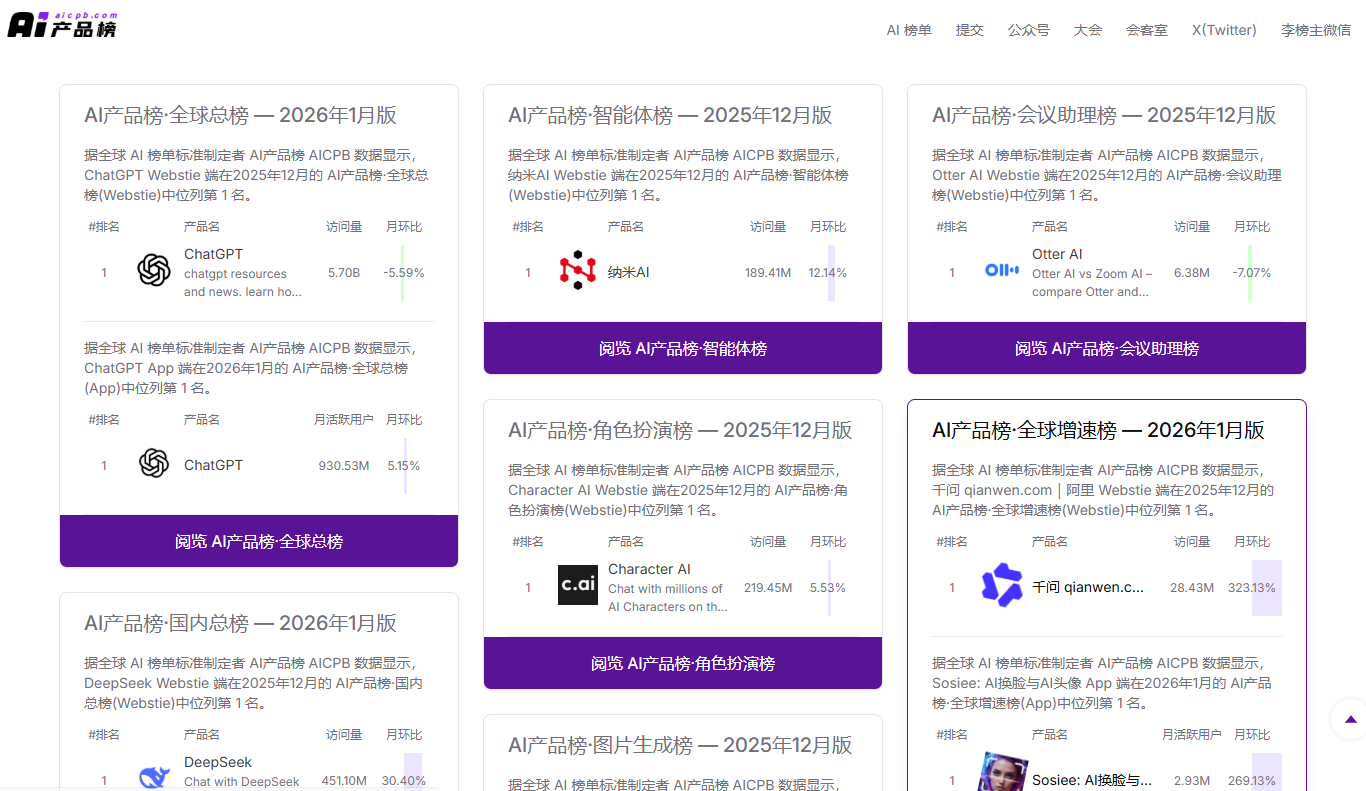Click the 'Chat with millions of AI Characters' description

[x=668, y=598]
